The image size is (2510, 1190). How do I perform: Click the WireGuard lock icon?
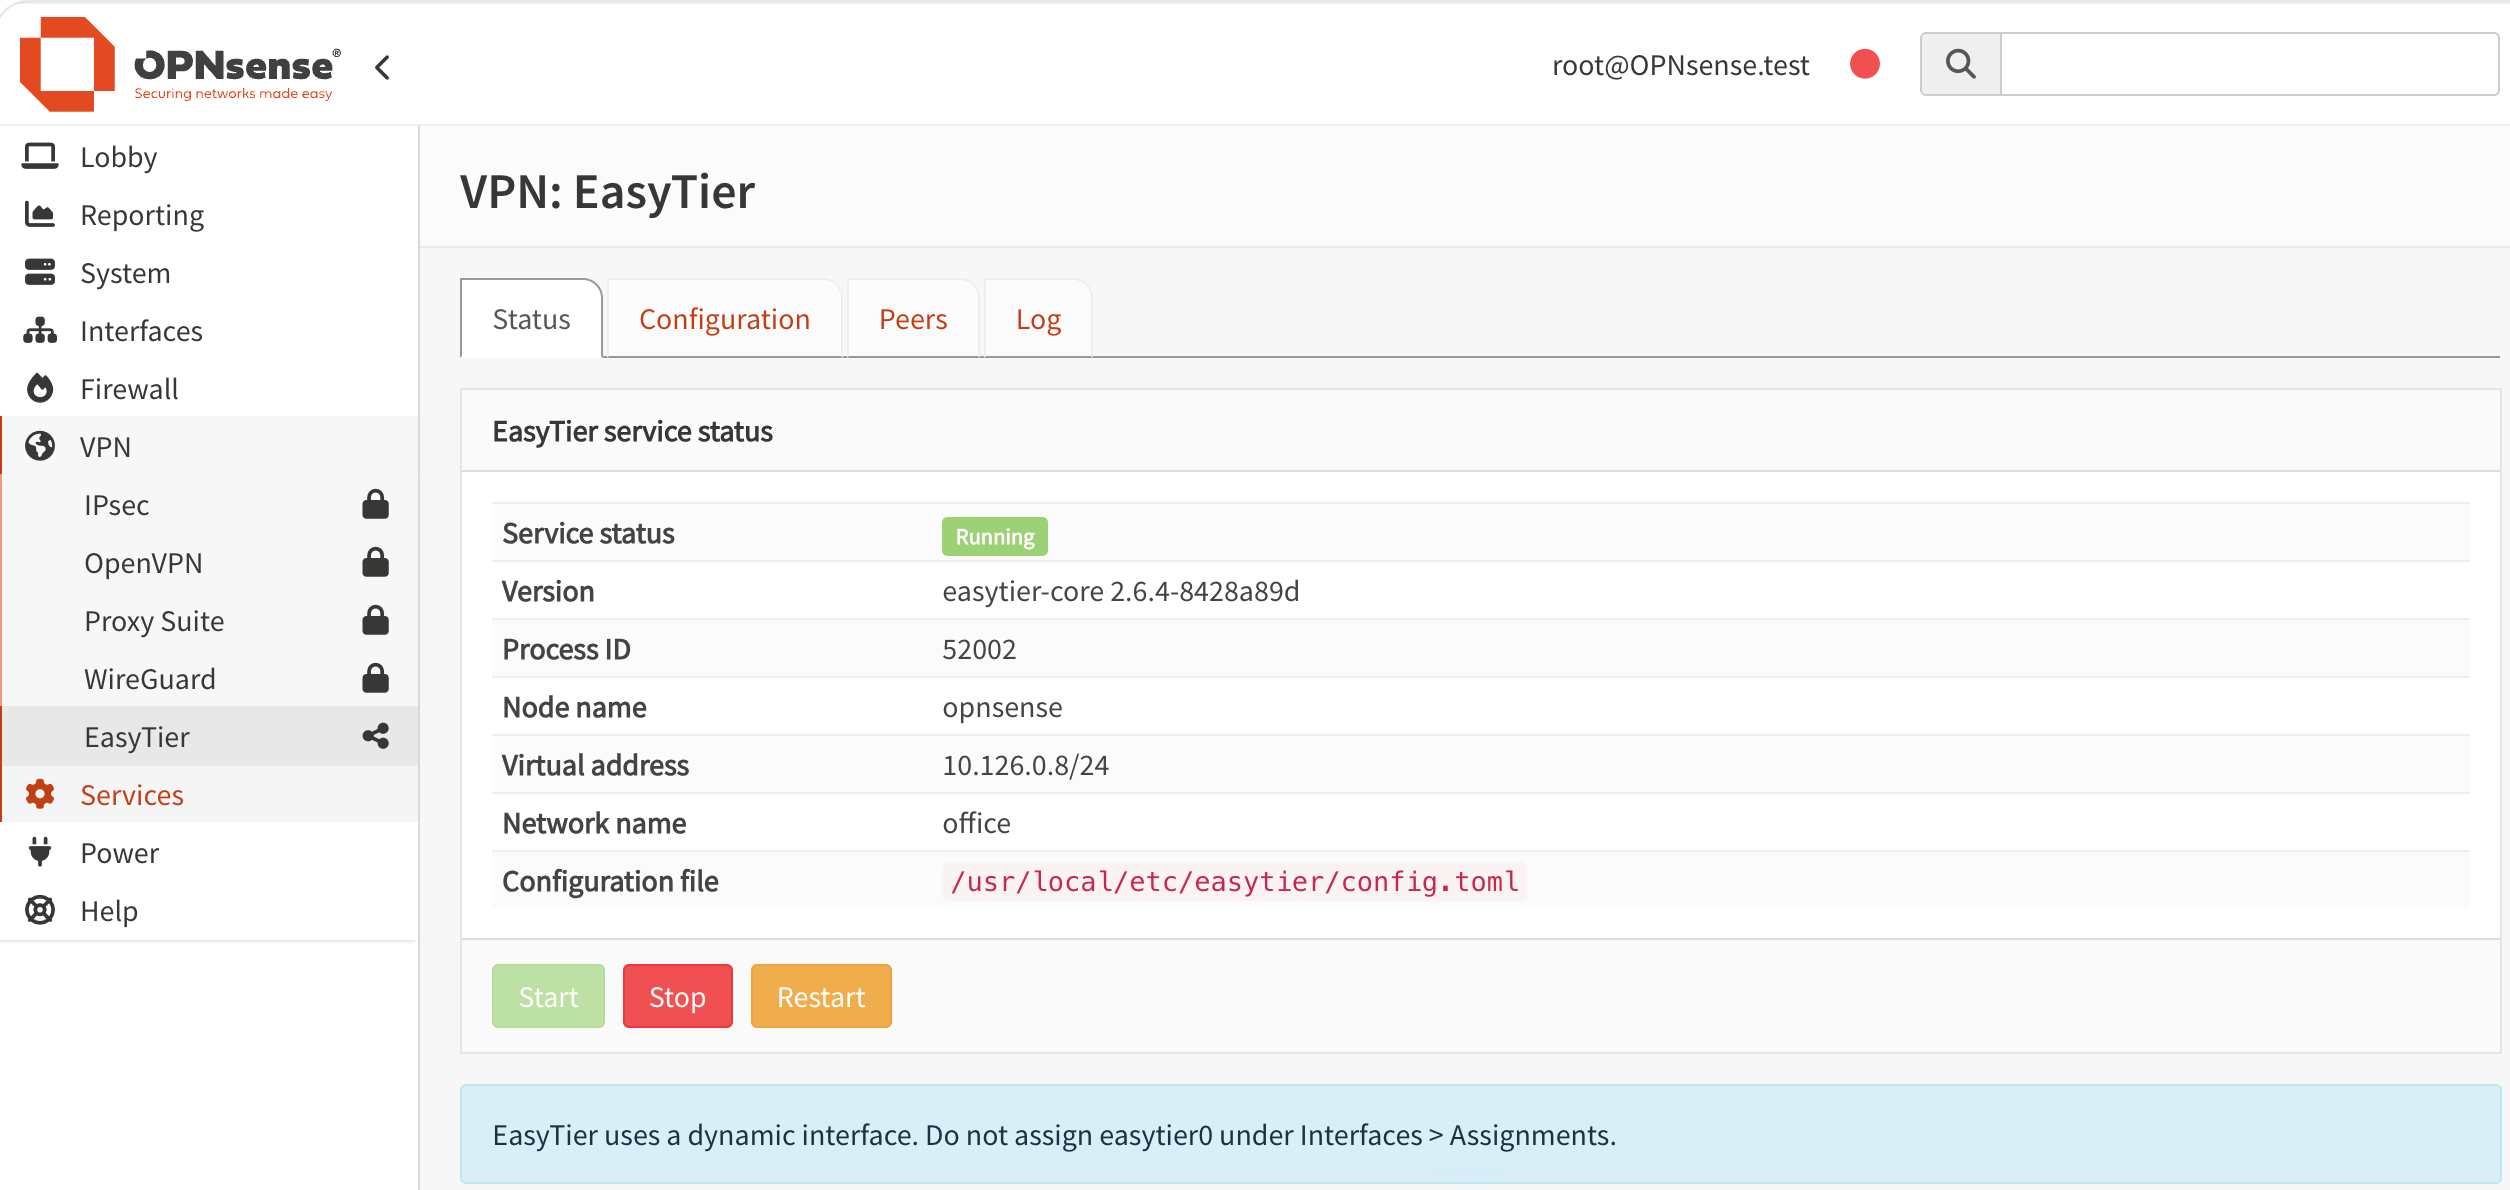coord(376,678)
